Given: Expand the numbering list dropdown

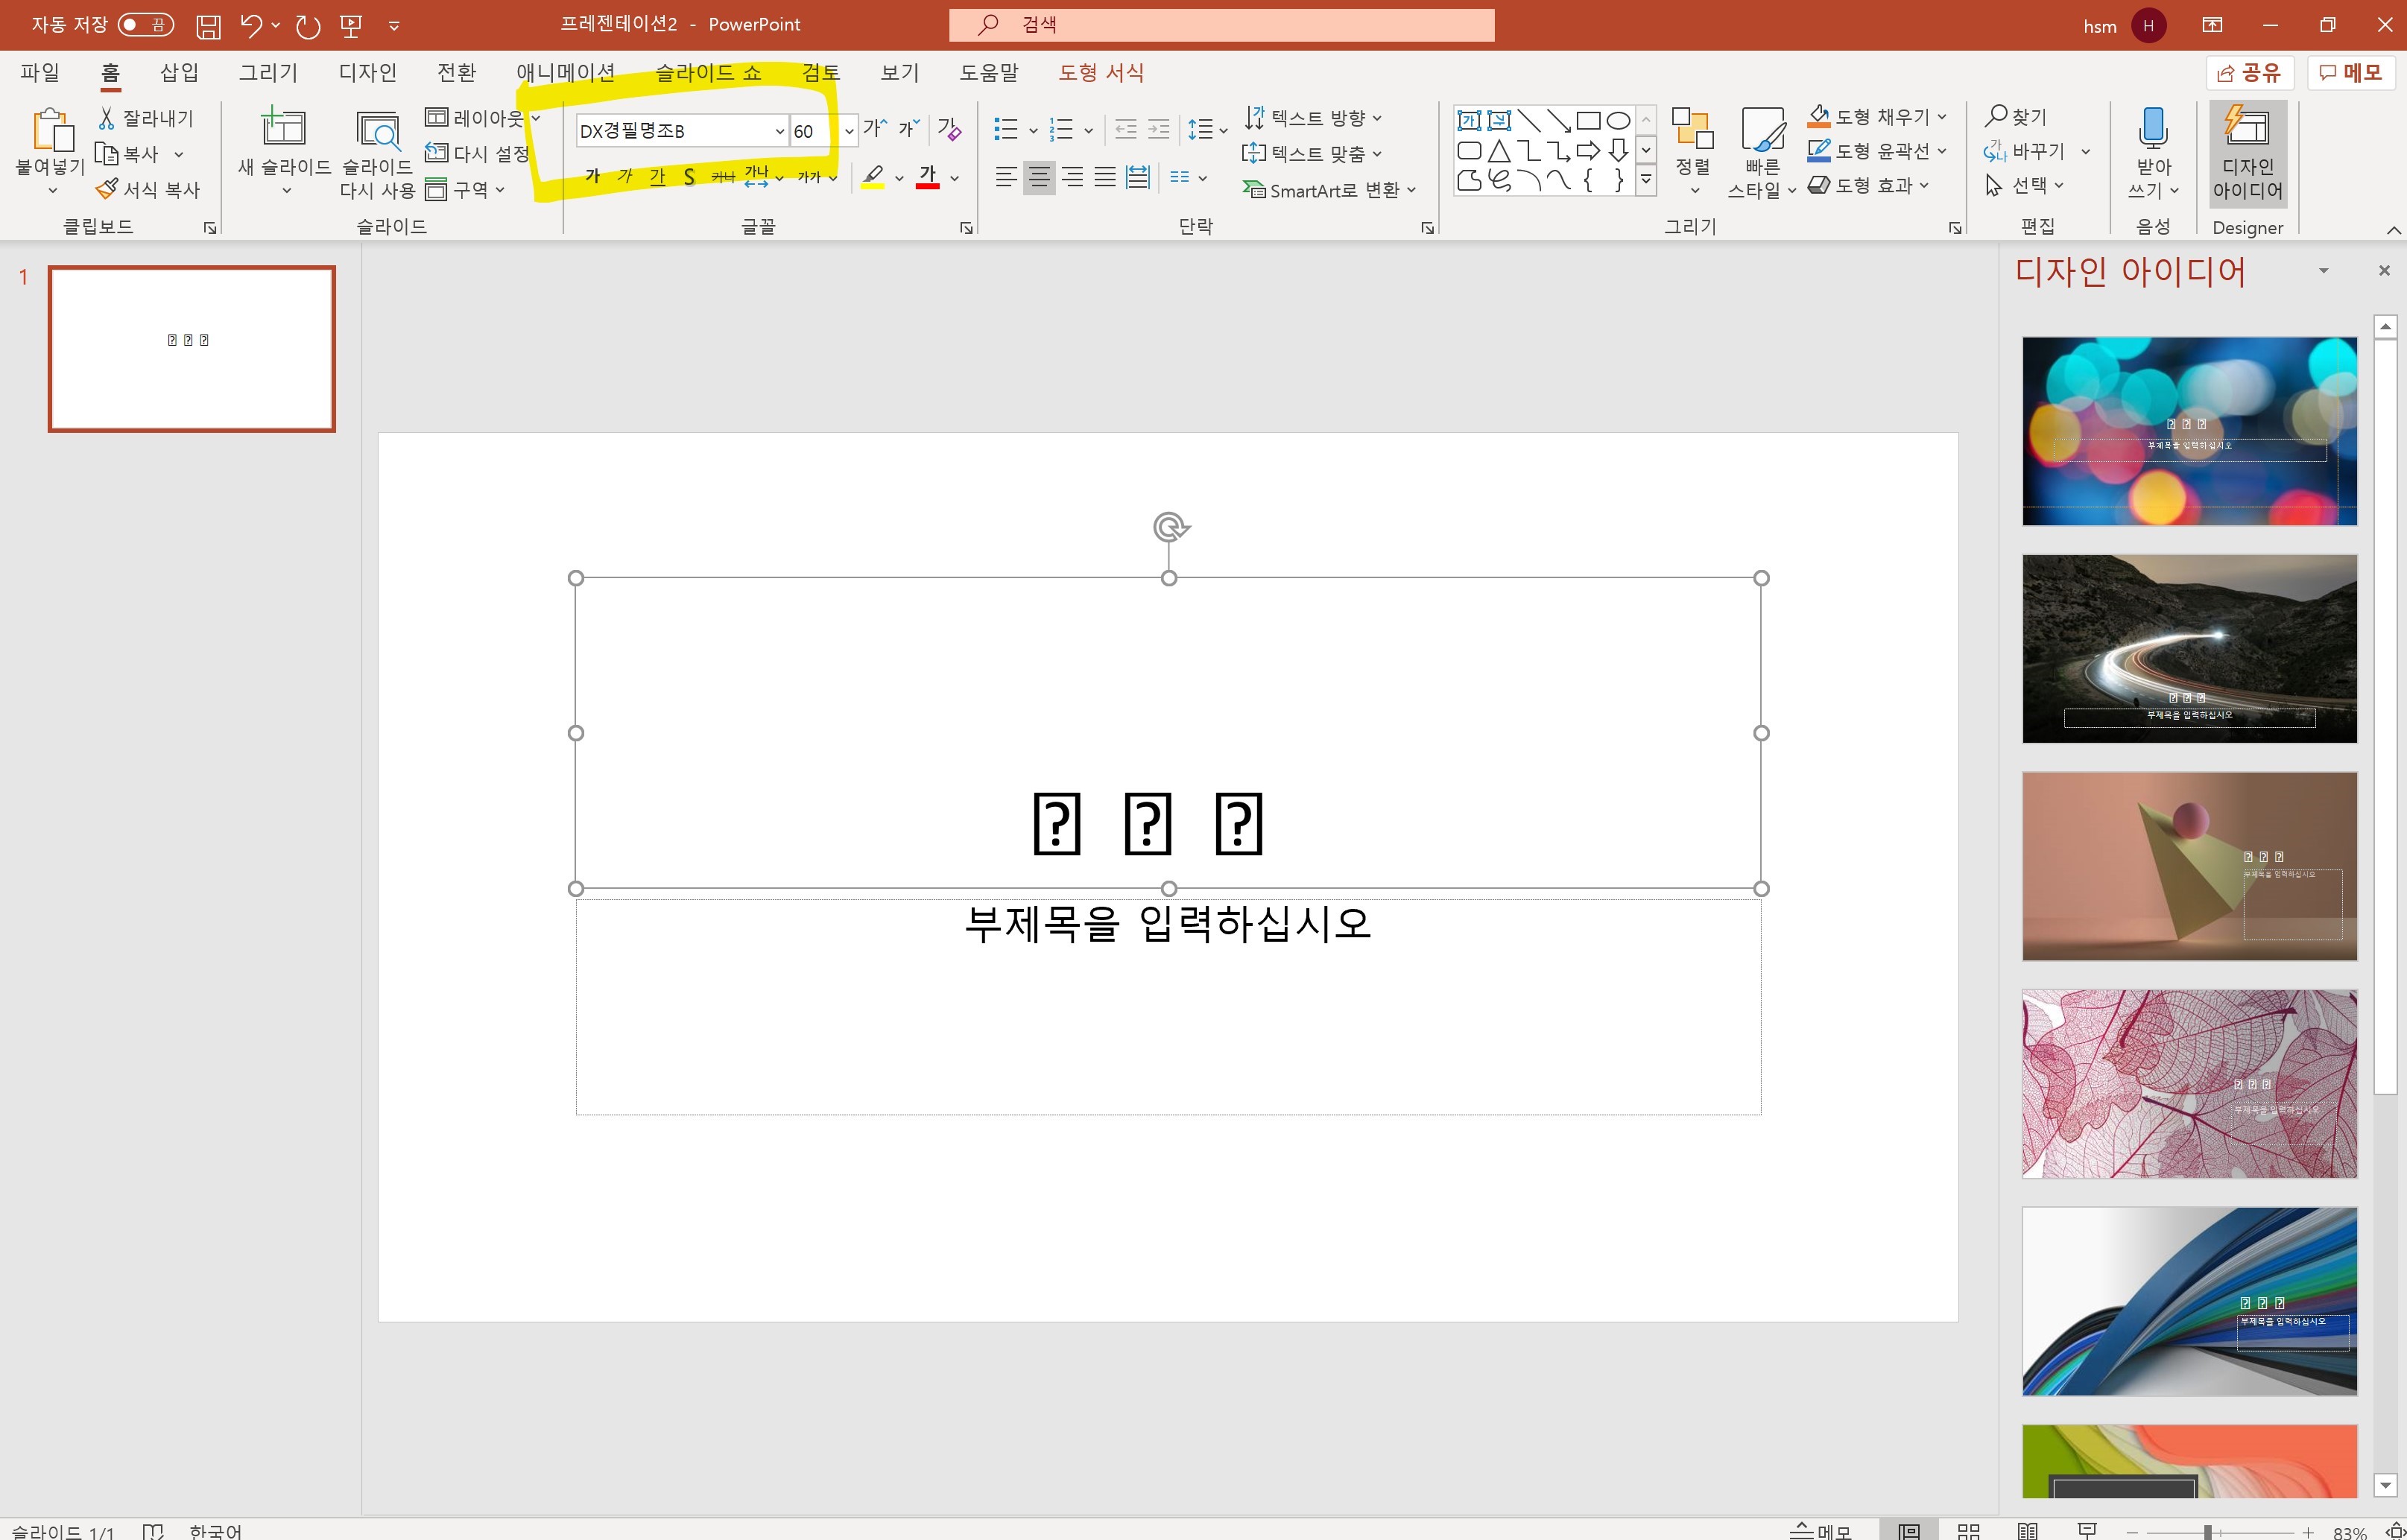Looking at the screenshot, I should click(1088, 130).
